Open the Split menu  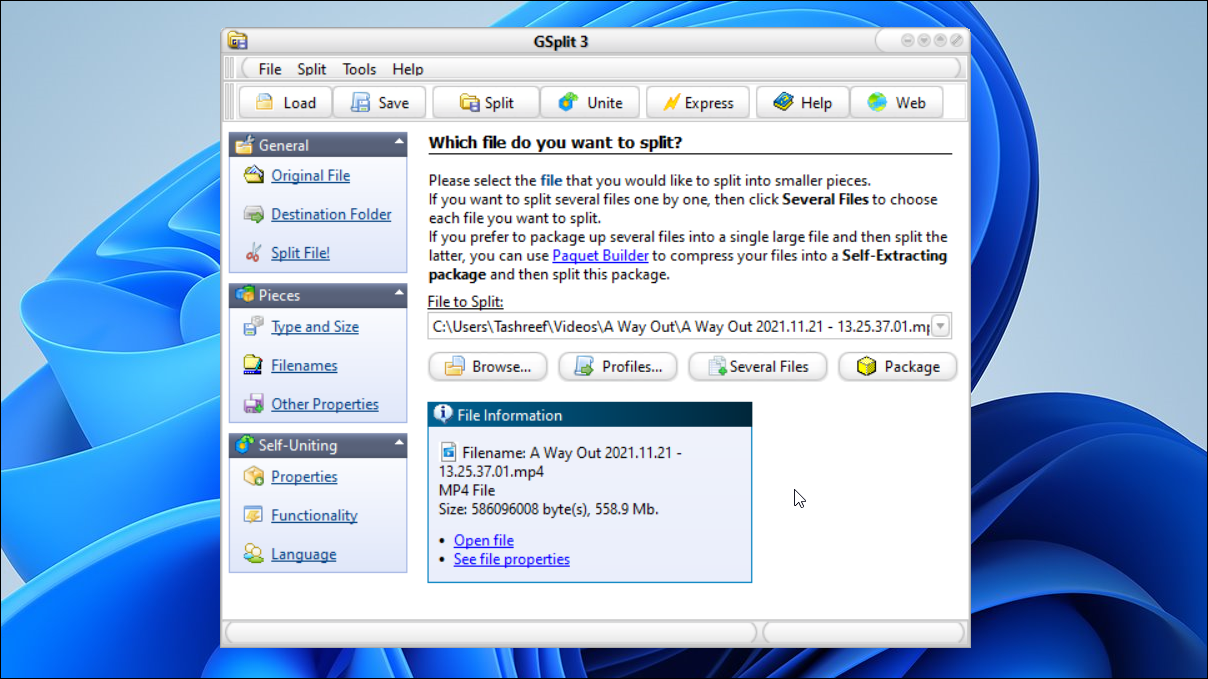312,69
